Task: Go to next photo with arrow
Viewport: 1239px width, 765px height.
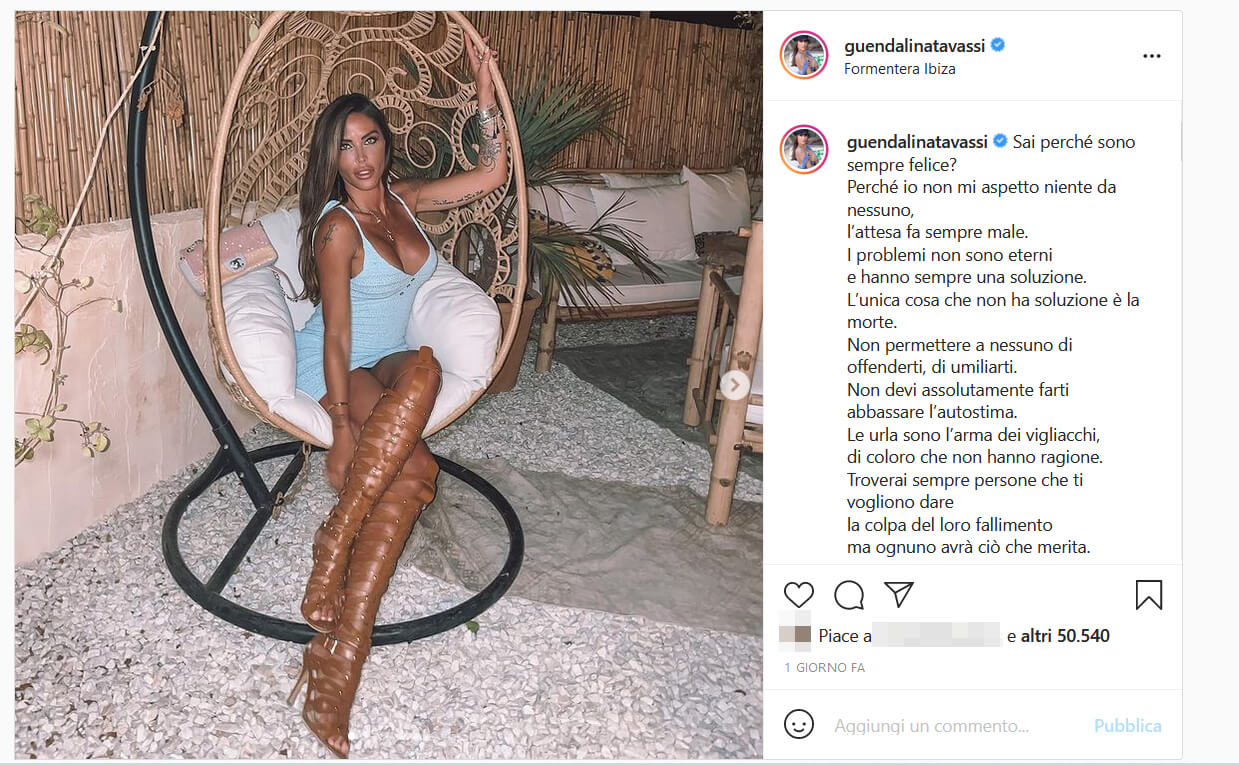Action: [735, 385]
